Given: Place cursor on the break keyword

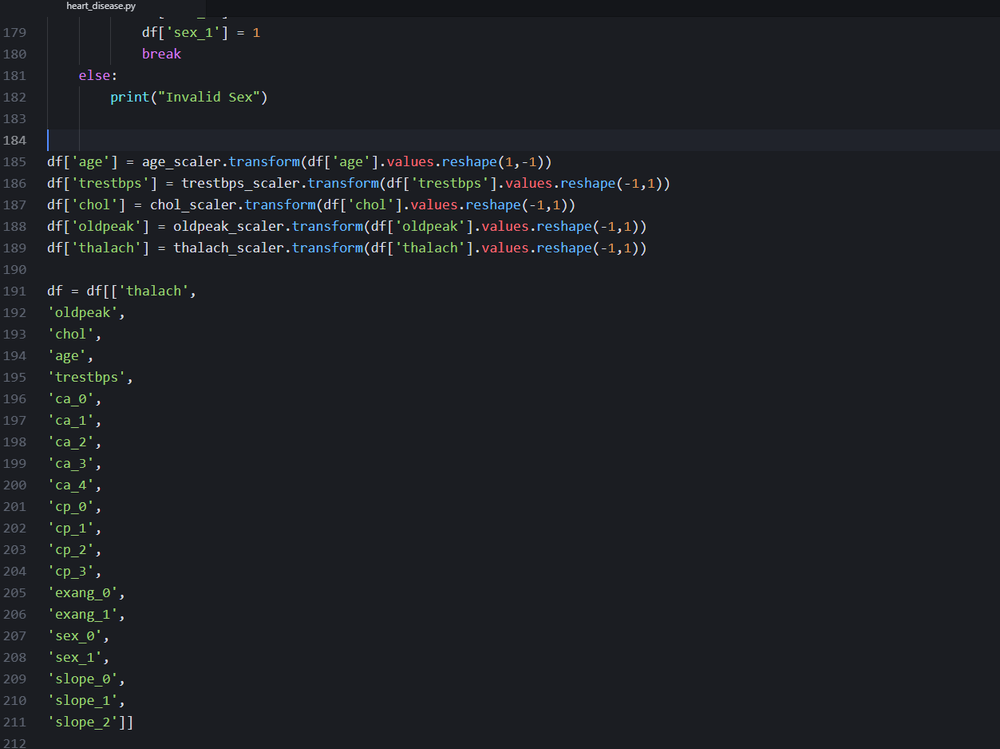Looking at the screenshot, I should coord(161,54).
